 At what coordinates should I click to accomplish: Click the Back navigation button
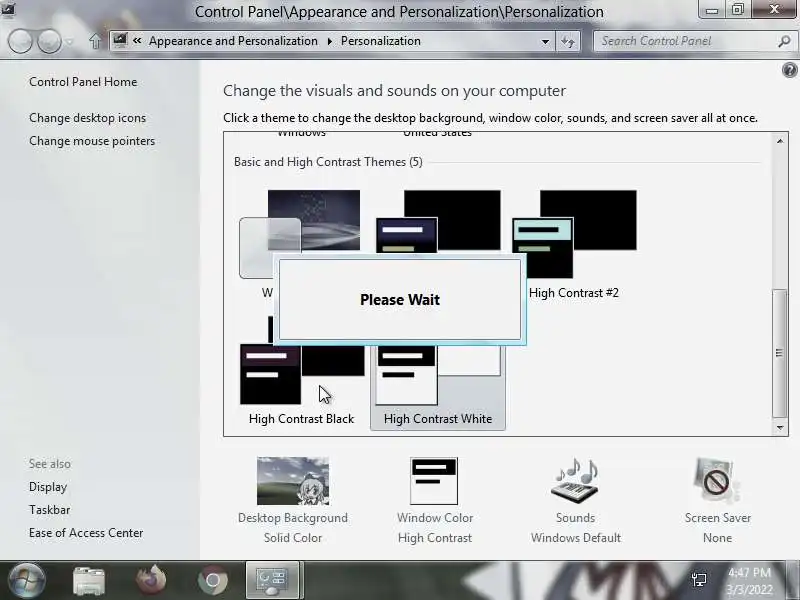pos(20,41)
